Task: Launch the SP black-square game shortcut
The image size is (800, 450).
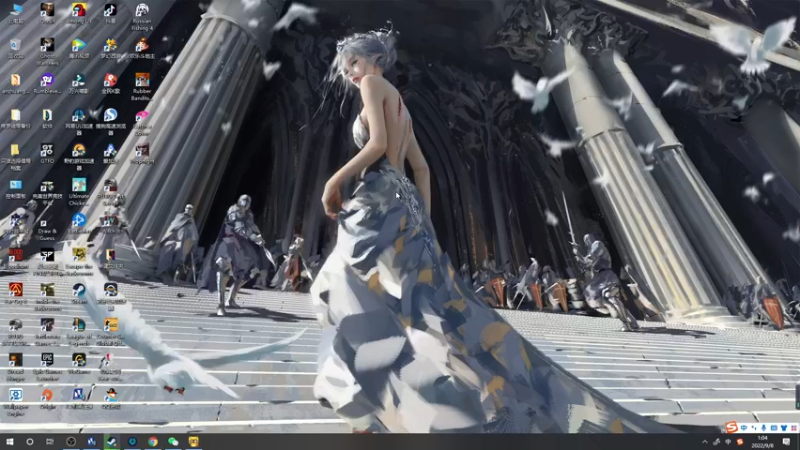Action: click(x=47, y=255)
